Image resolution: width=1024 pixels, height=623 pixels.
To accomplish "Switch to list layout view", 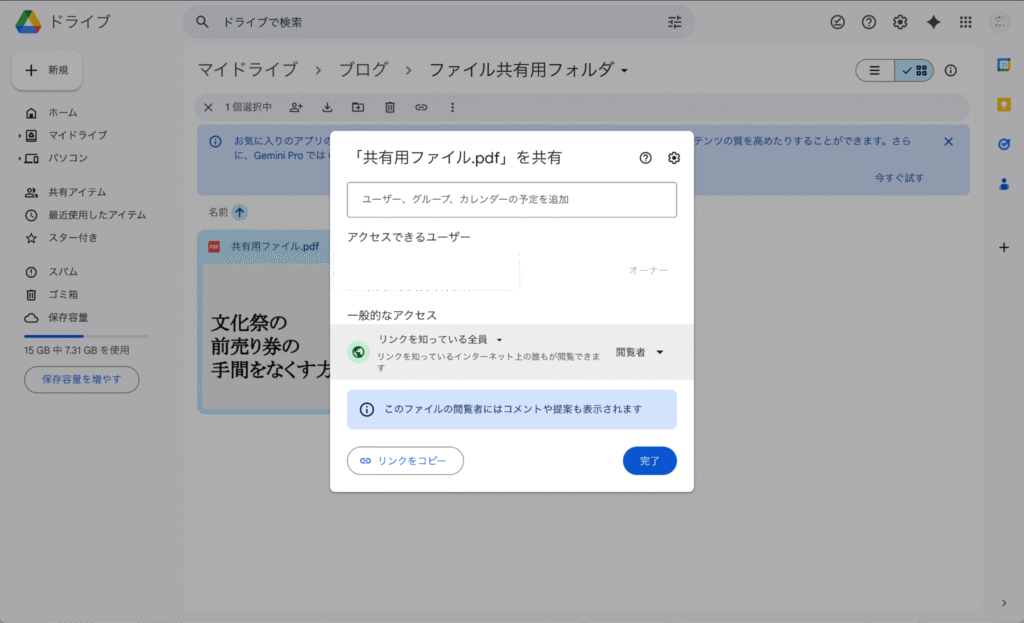I will (x=875, y=71).
